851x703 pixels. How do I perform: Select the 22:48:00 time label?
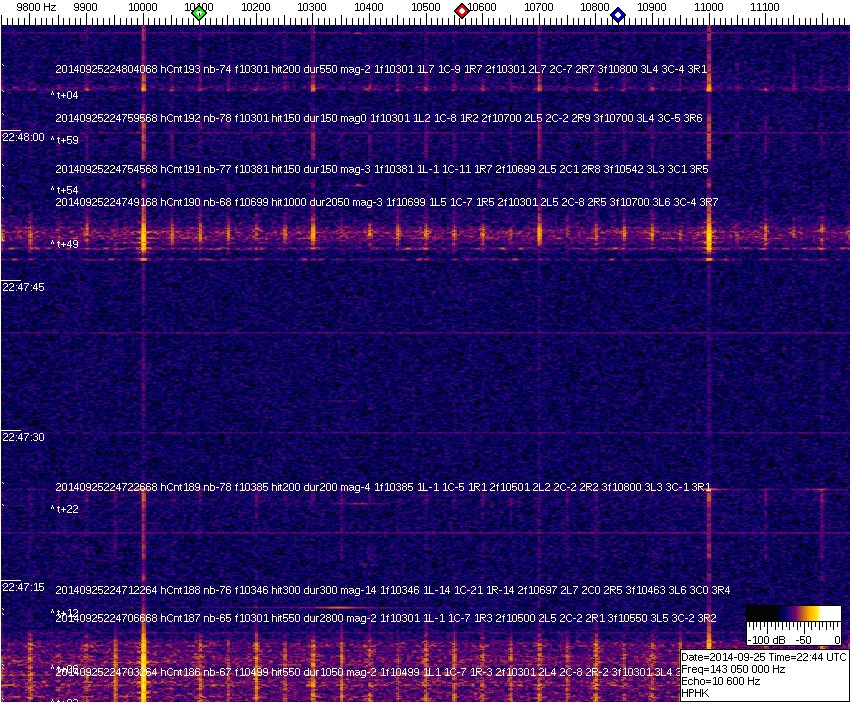point(22,137)
